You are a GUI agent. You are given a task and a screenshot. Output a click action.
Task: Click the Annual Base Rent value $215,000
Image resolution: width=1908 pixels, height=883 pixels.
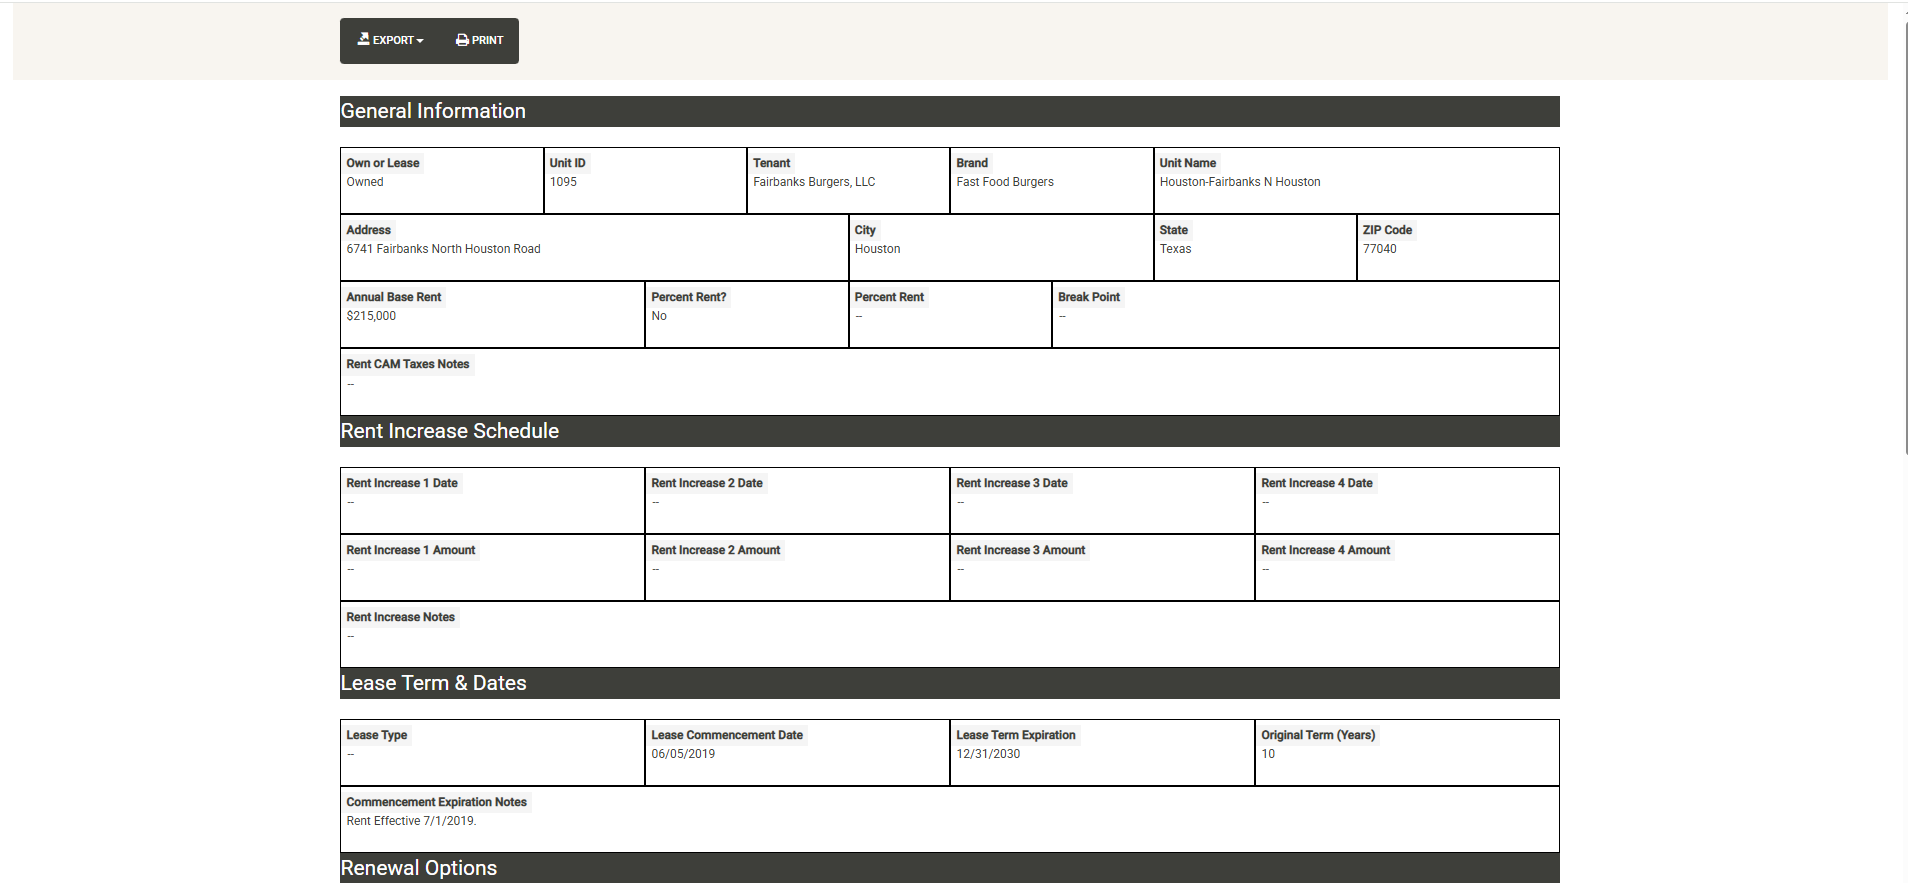tap(371, 316)
